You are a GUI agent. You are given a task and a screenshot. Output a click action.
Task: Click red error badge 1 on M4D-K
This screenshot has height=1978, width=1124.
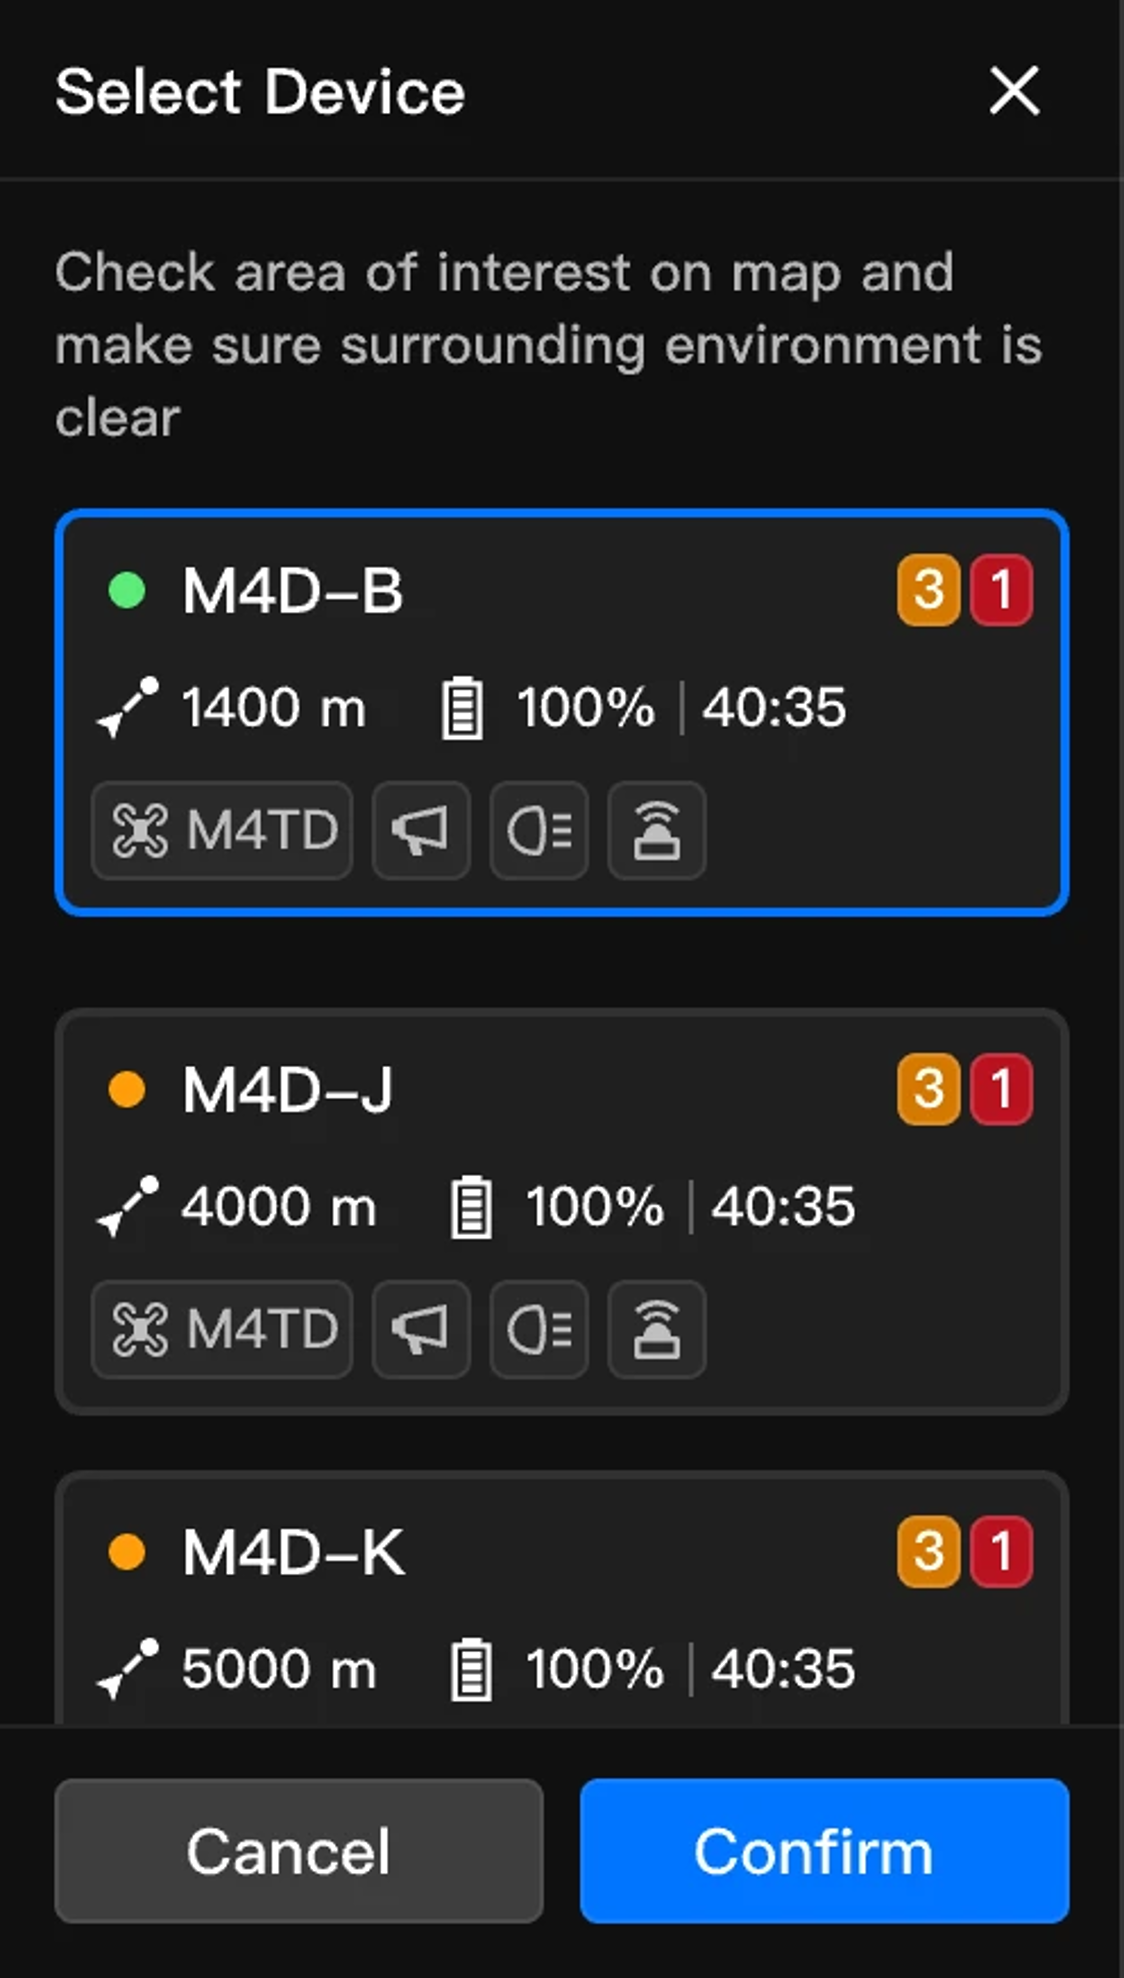tap(1001, 1552)
